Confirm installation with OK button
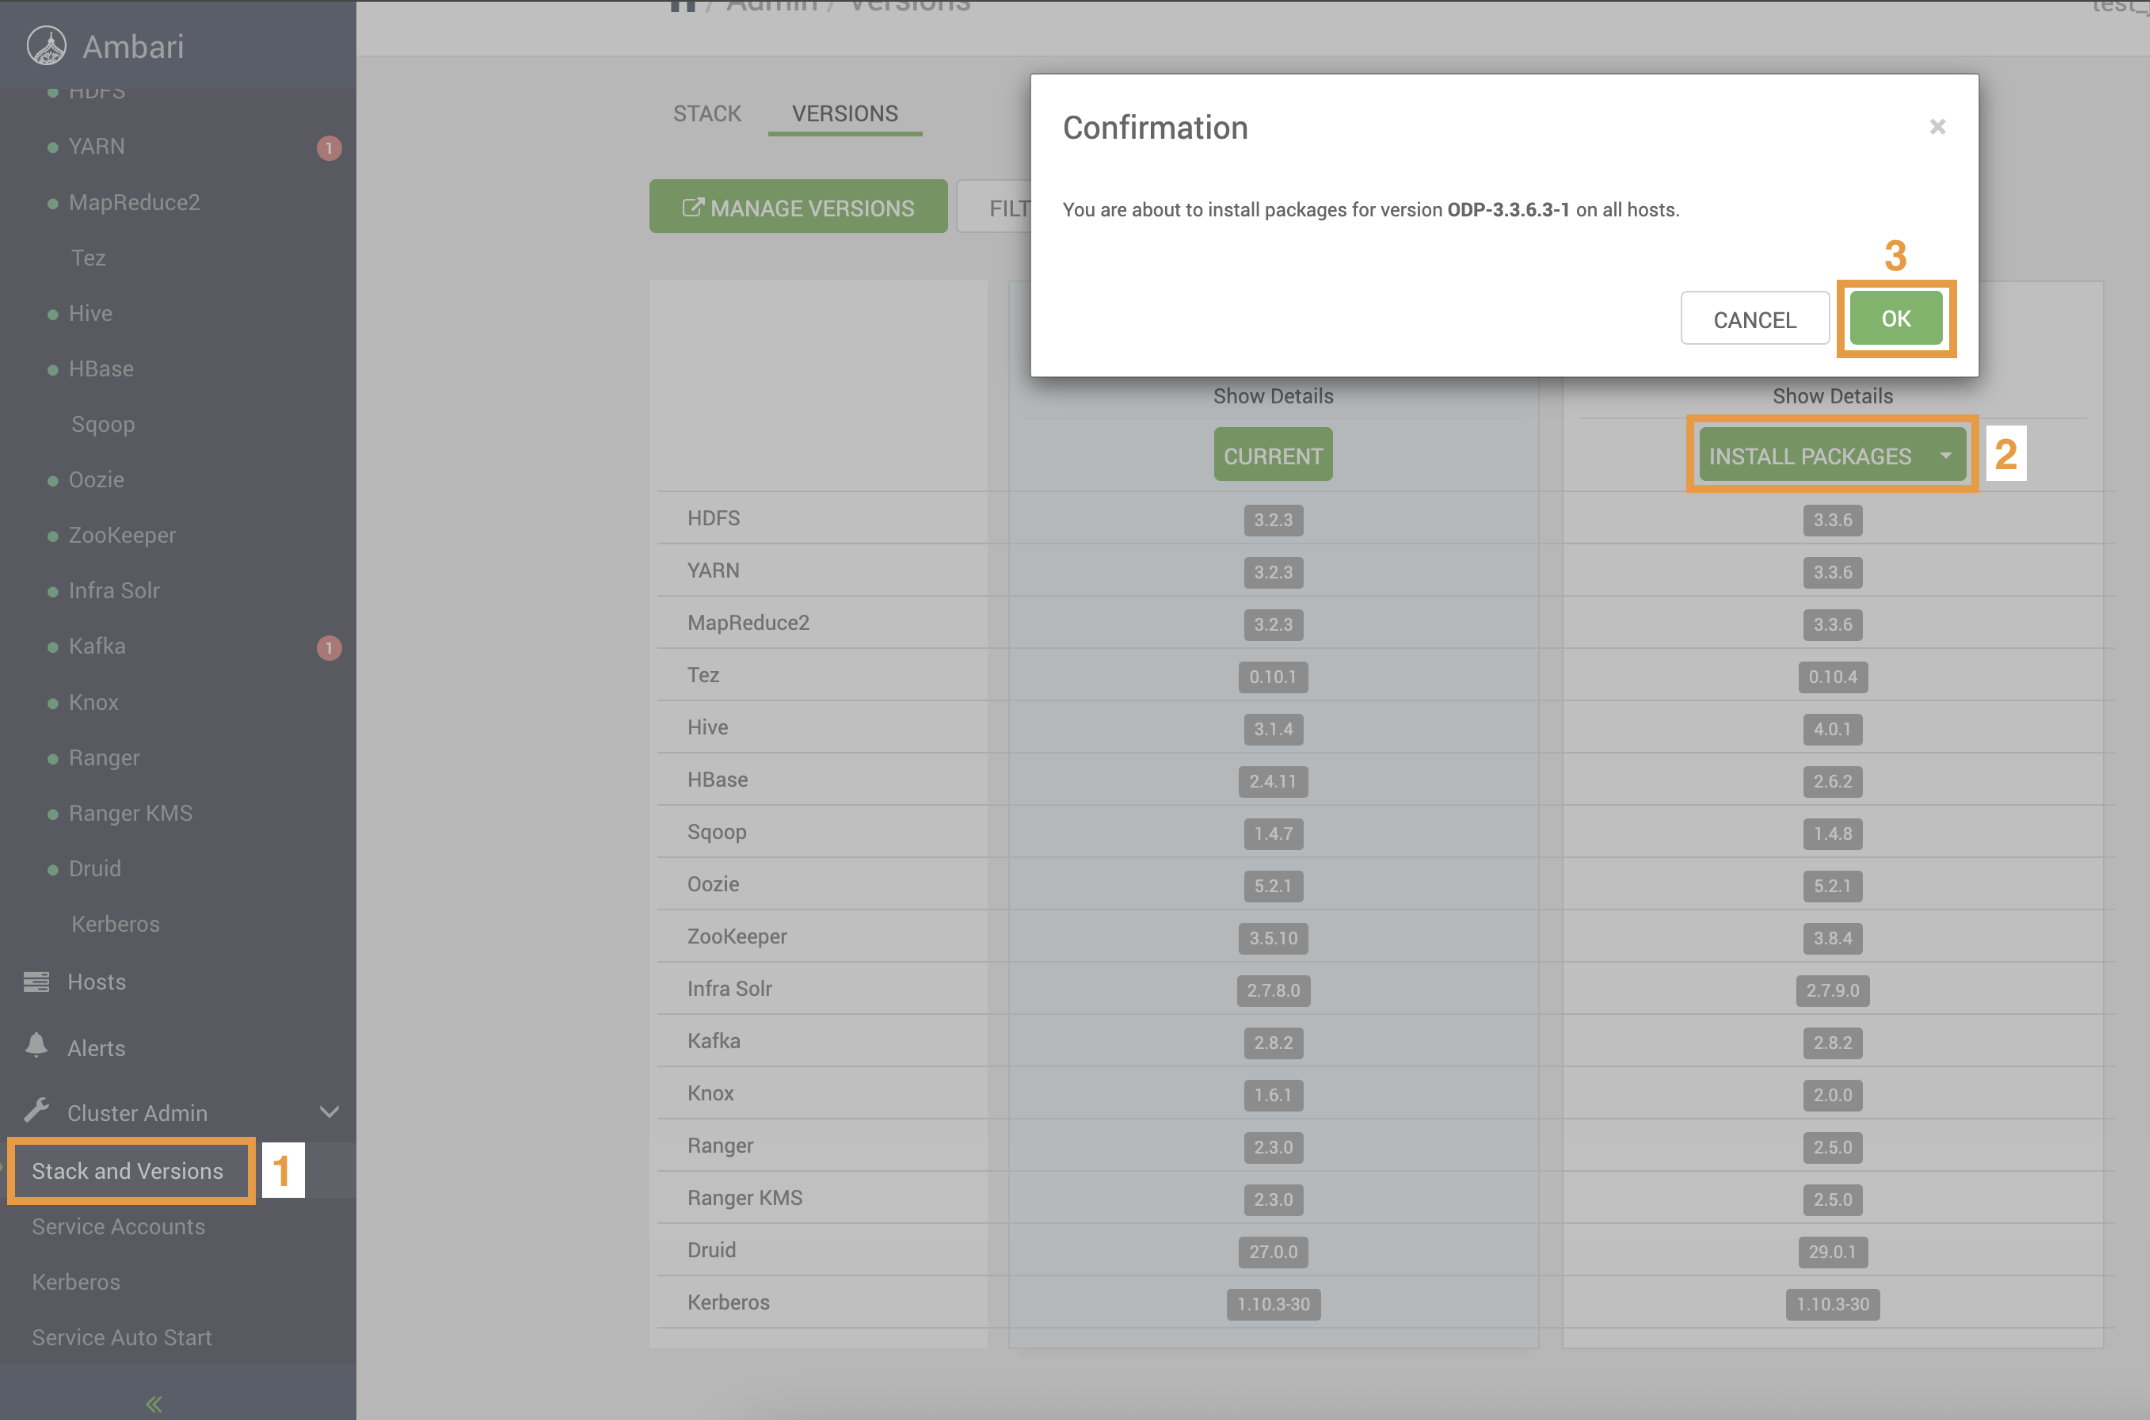 pos(1896,319)
